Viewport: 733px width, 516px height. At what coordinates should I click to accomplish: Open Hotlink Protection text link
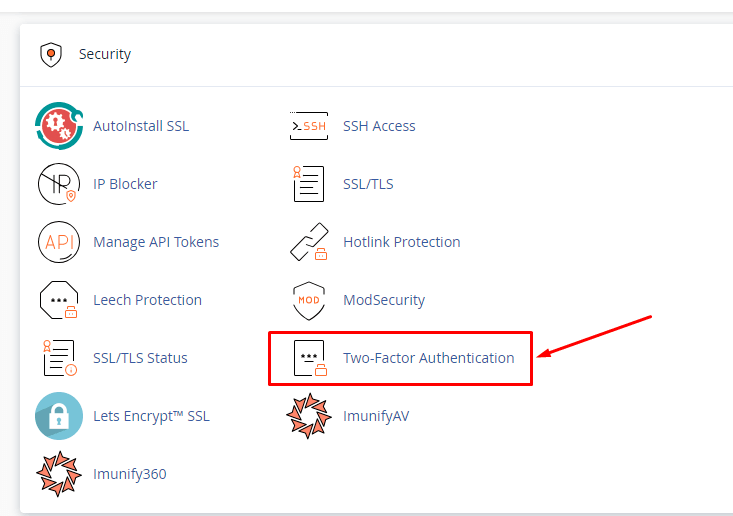(x=402, y=242)
